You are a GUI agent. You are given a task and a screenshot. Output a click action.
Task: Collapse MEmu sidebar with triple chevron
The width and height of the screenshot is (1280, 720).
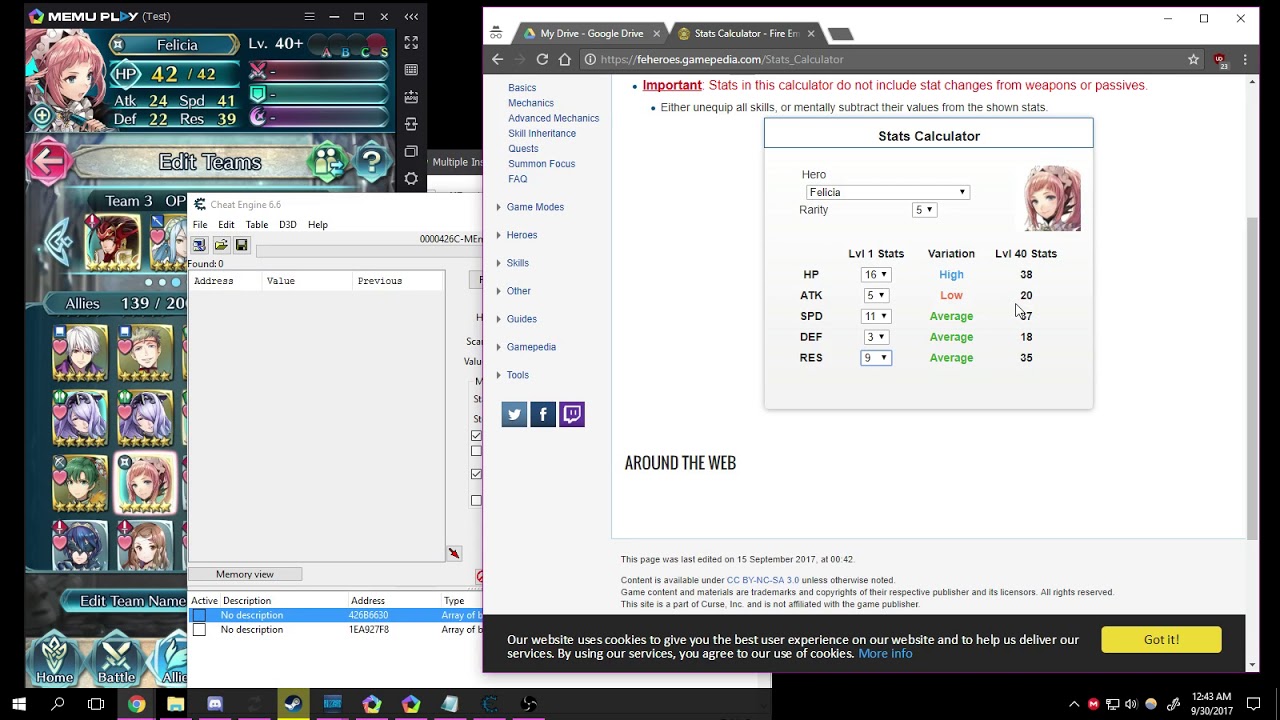click(x=411, y=16)
